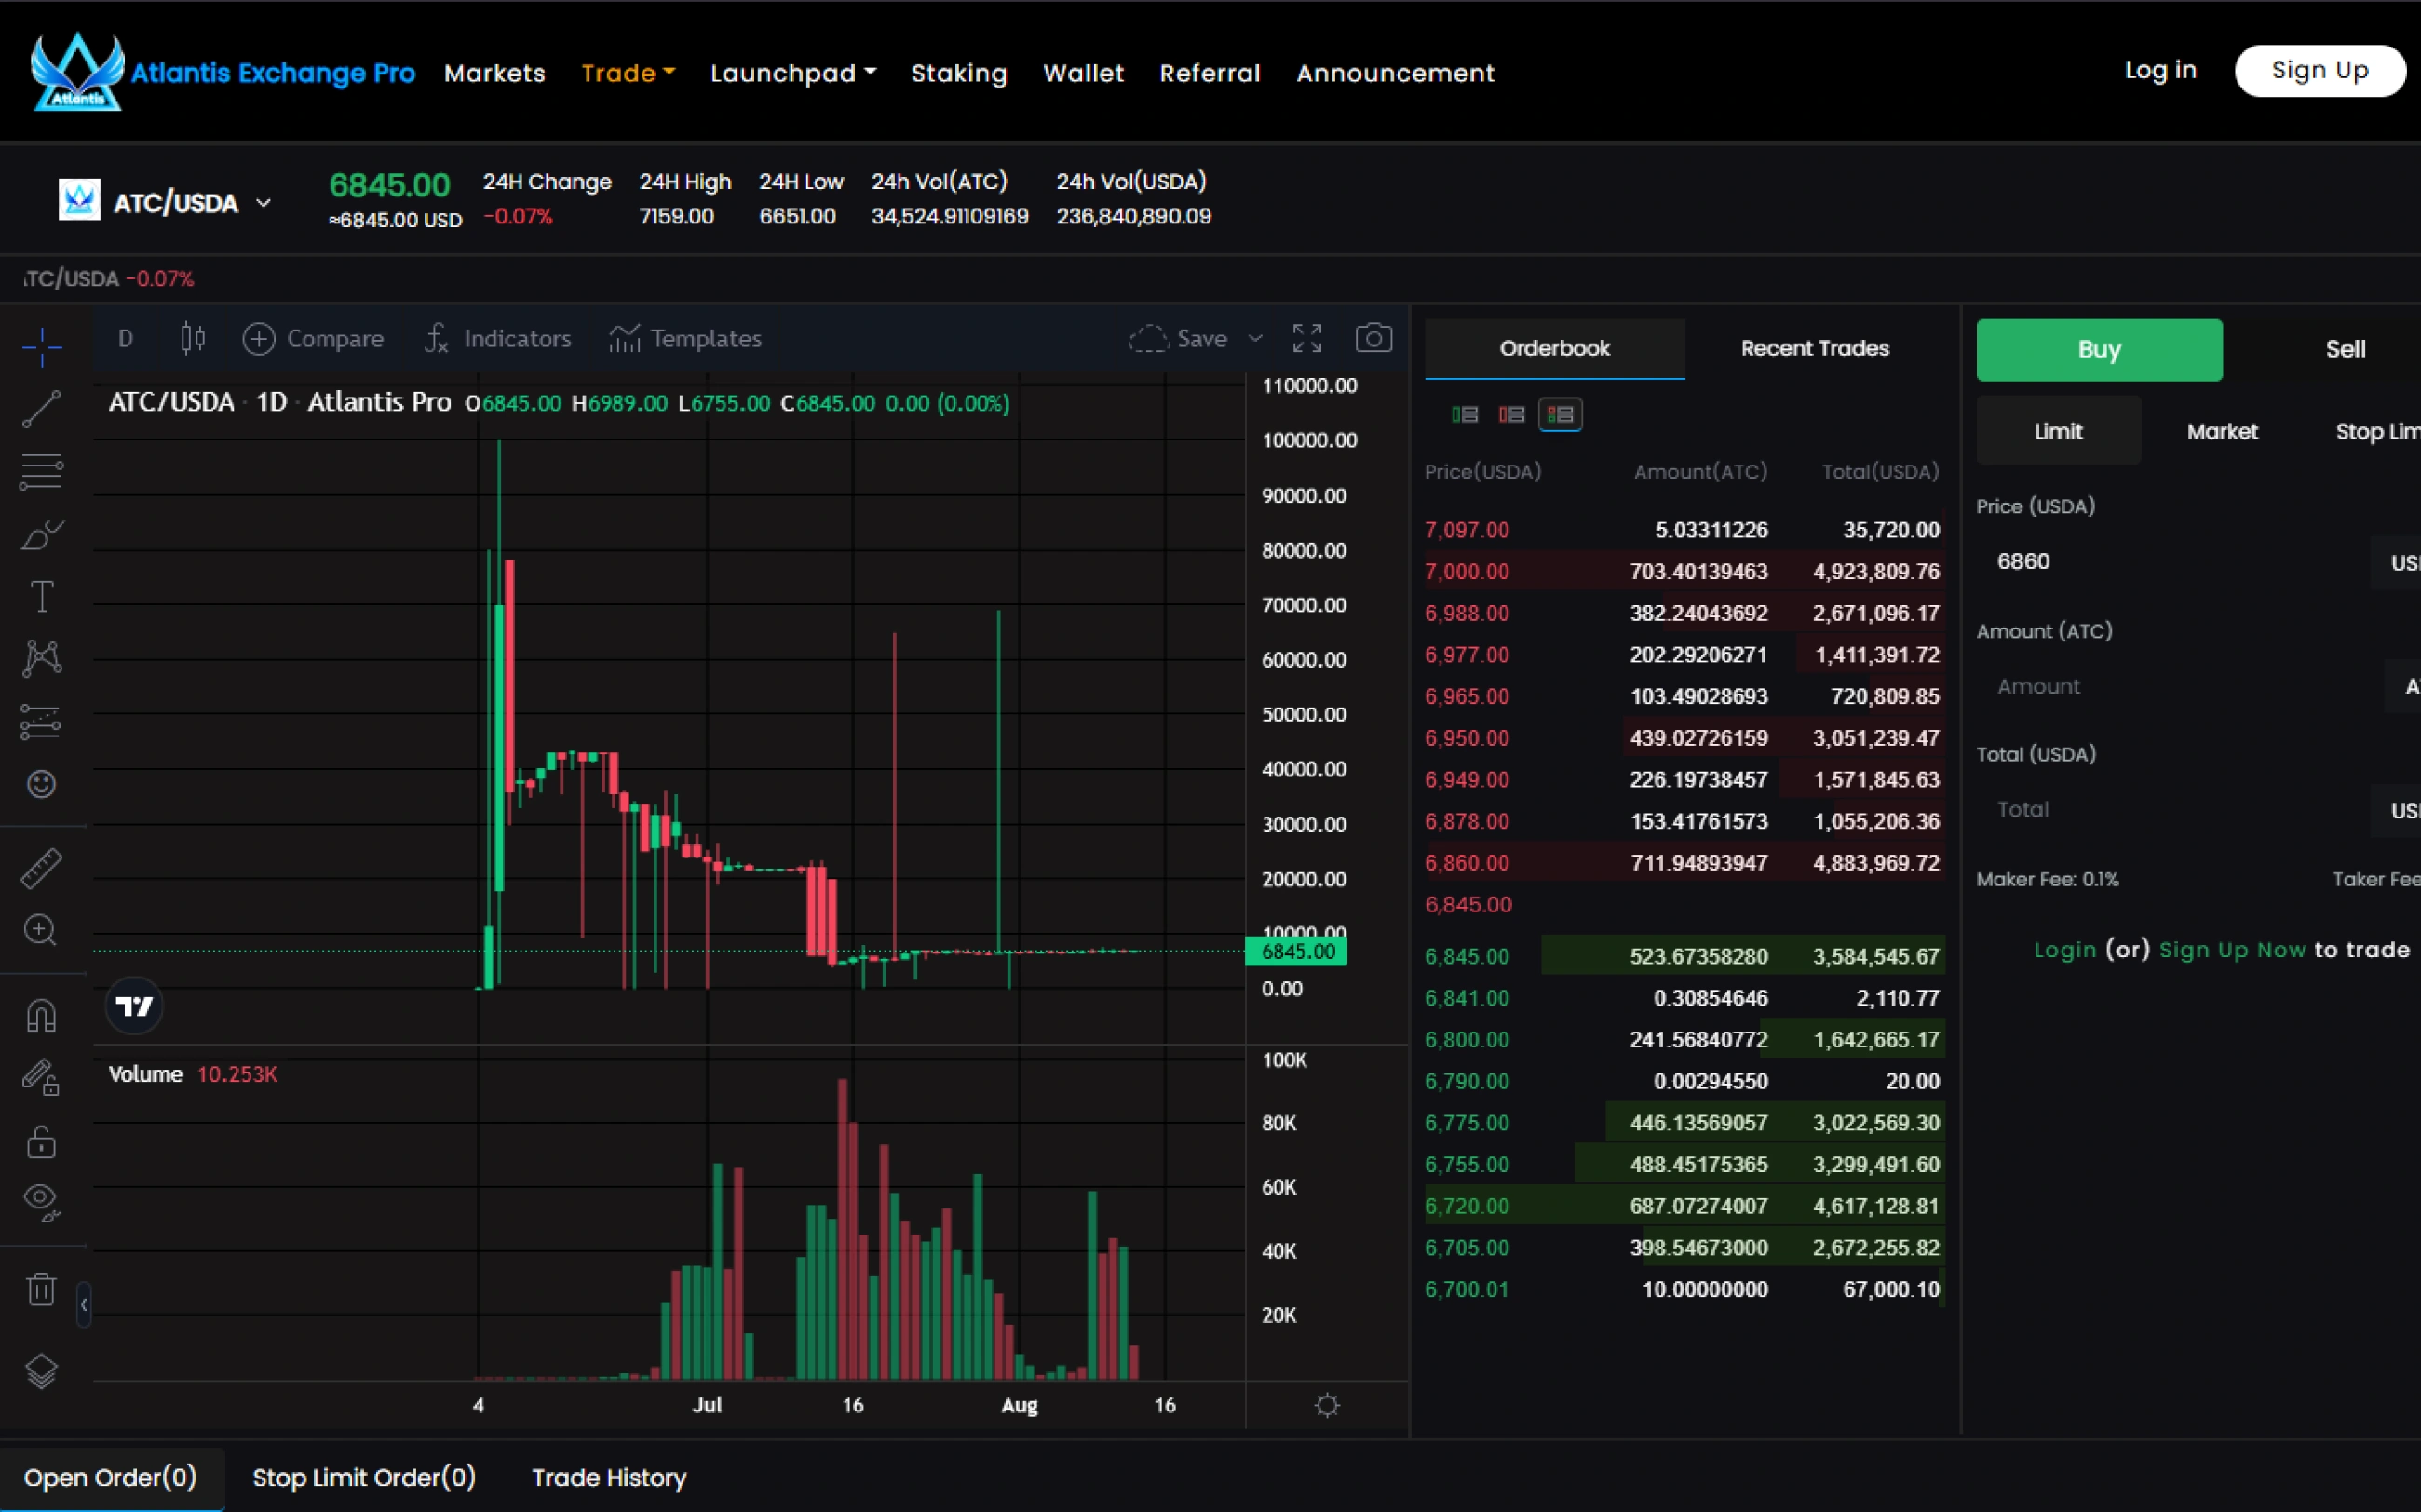Viewport: 2421px width, 1512px height.
Task: Open the Launchpad dropdown menu
Action: [x=793, y=73]
